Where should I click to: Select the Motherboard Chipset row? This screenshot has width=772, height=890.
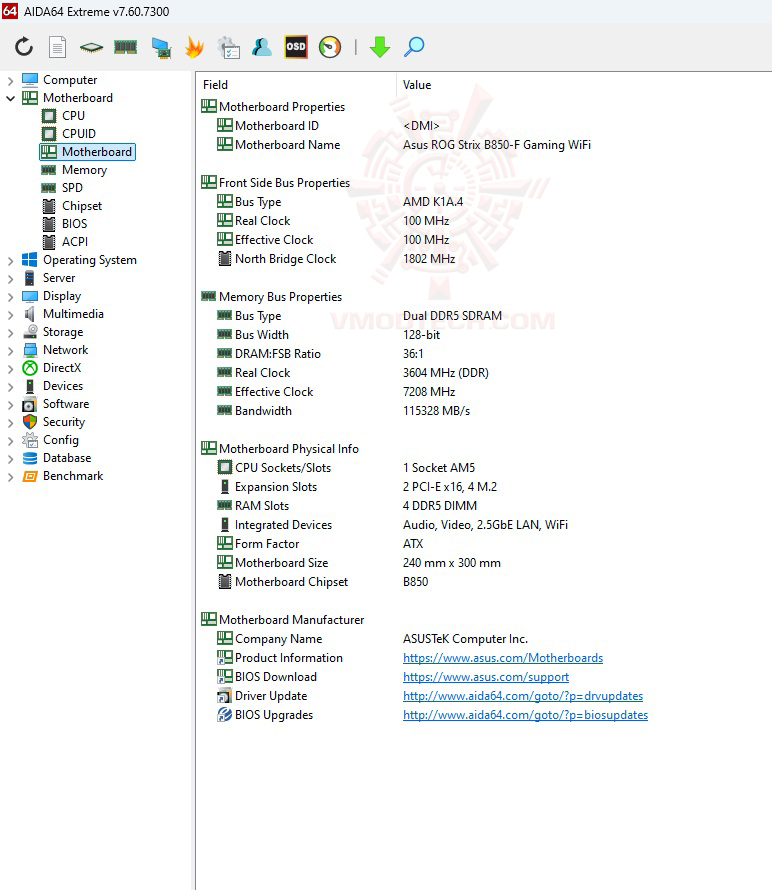(x=484, y=582)
